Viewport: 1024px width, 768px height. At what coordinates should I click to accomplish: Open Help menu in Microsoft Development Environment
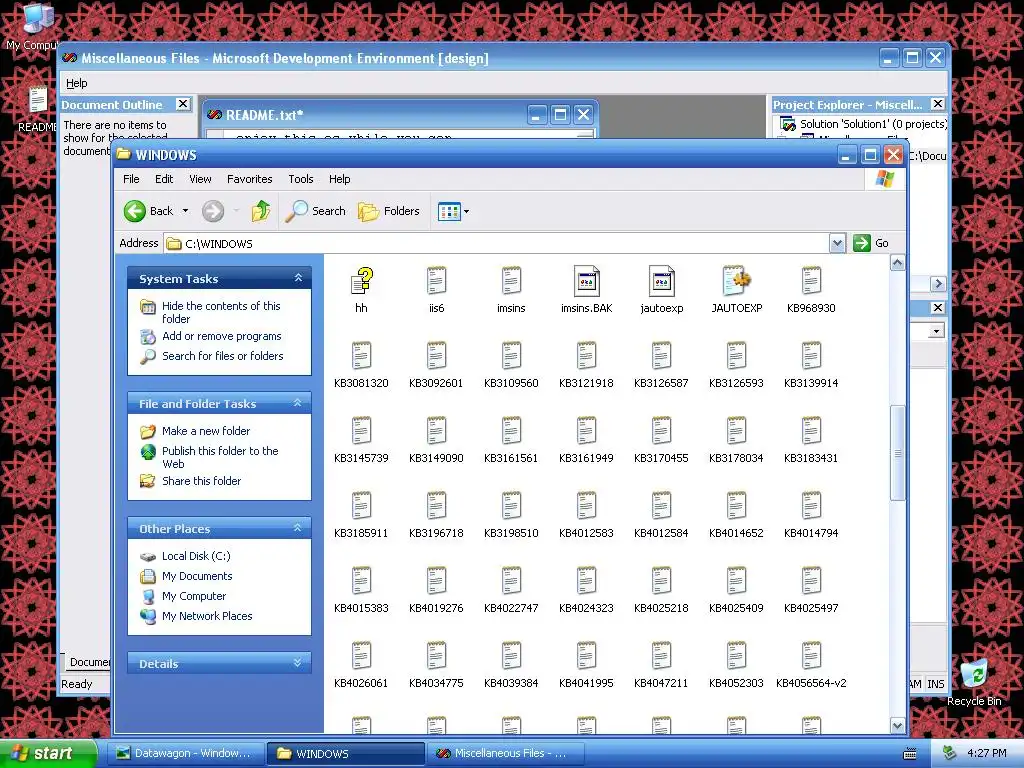76,83
